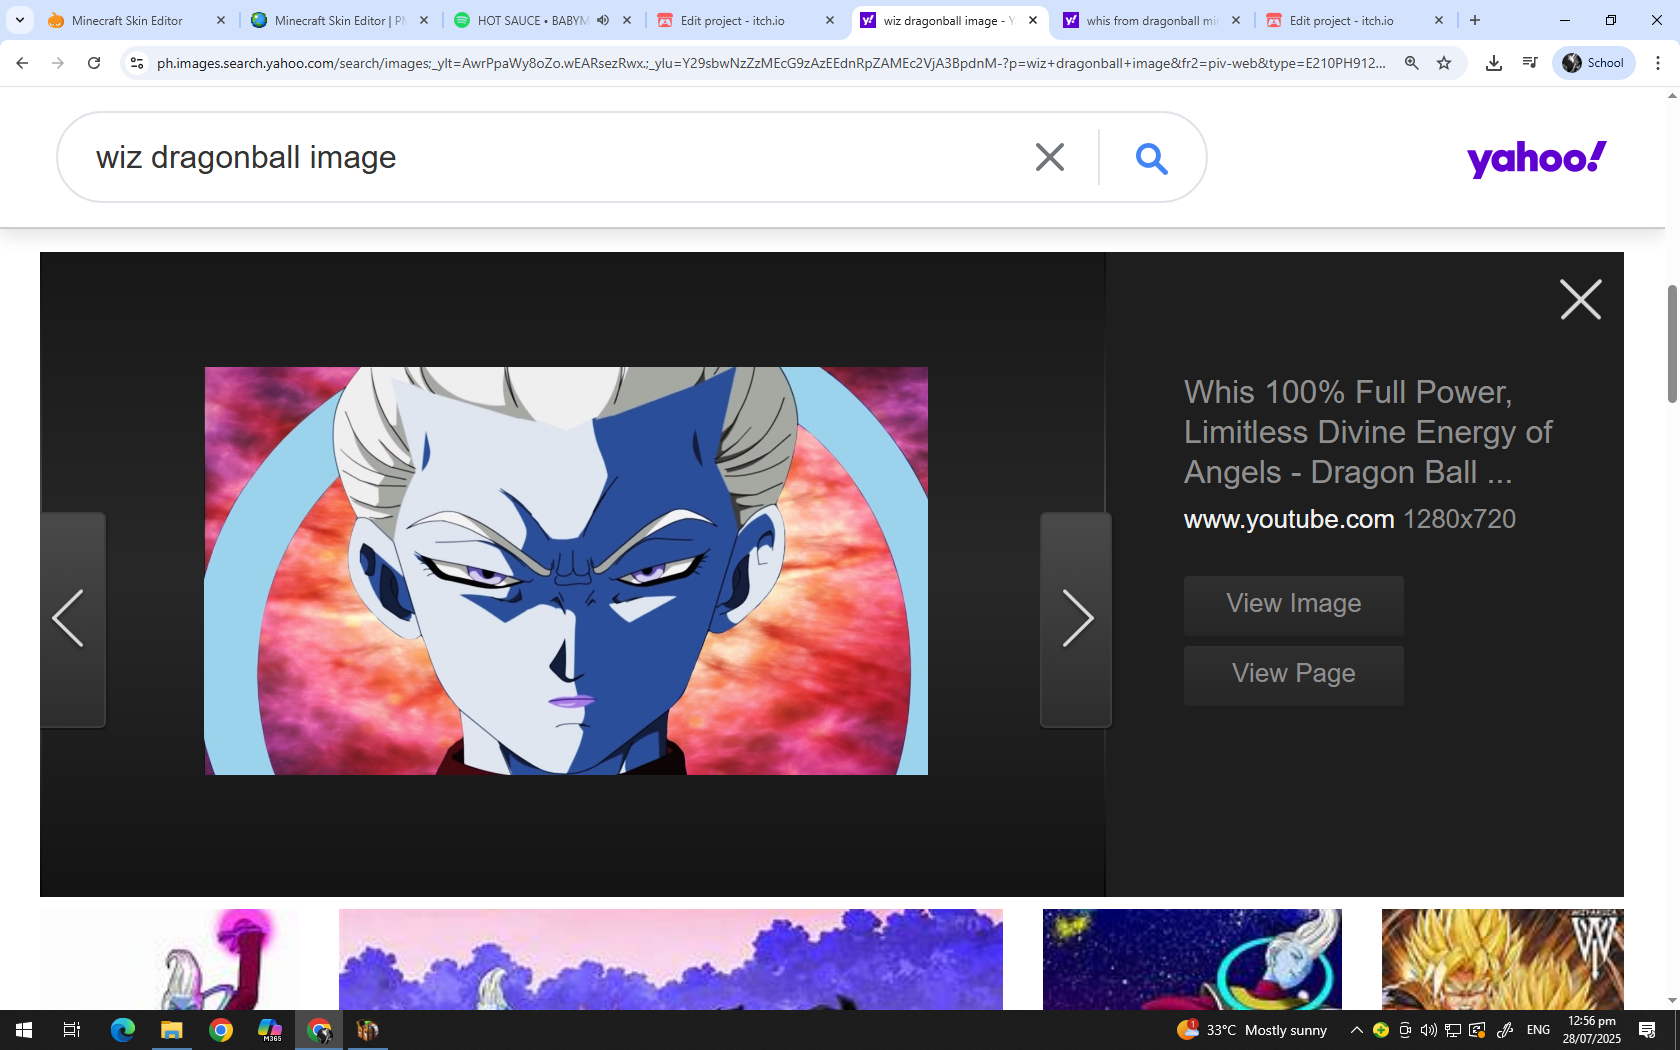The width and height of the screenshot is (1680, 1050).
Task: Open the Minecraft taskbar icon
Action: coord(367,1030)
